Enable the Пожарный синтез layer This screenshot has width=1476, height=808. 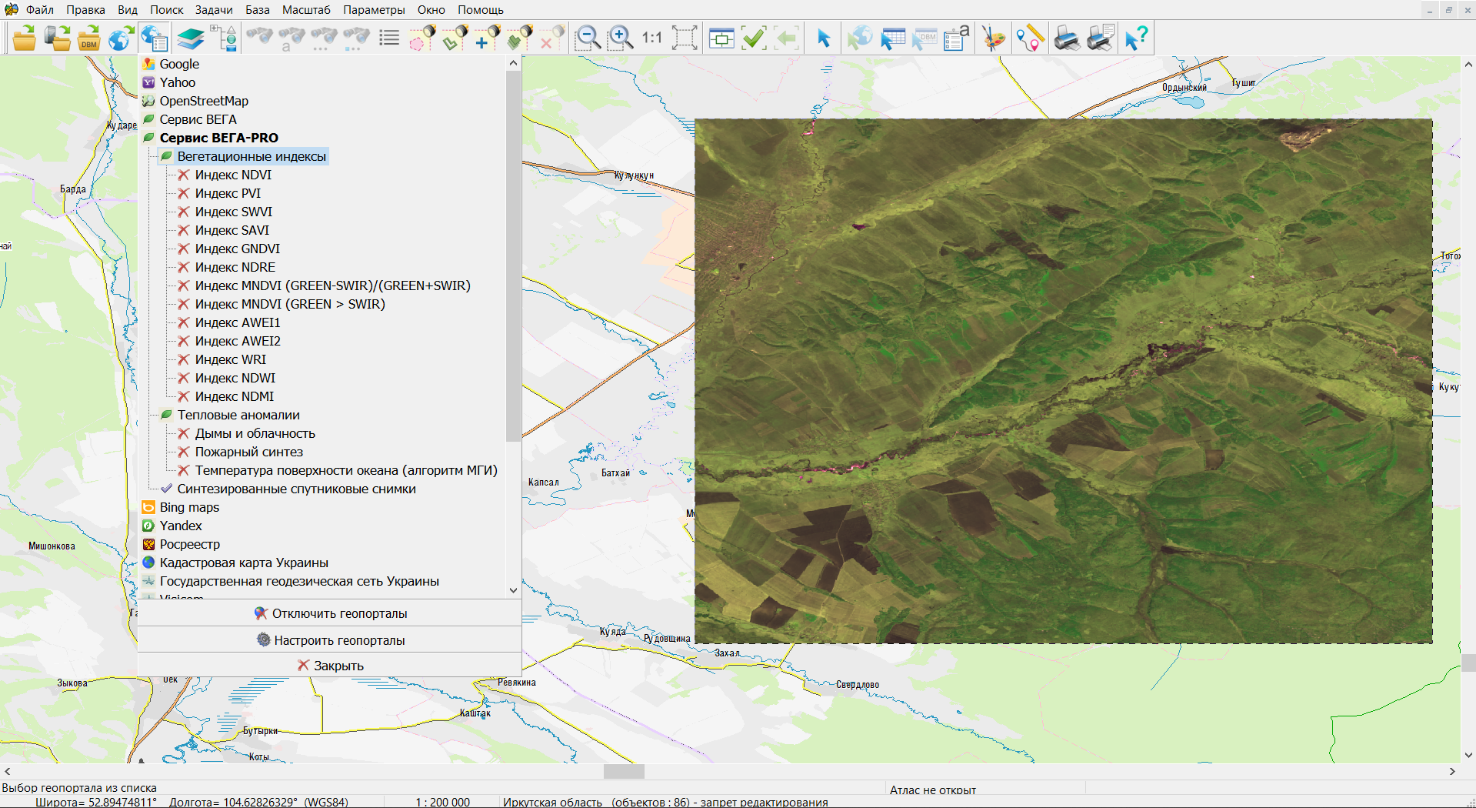(184, 452)
